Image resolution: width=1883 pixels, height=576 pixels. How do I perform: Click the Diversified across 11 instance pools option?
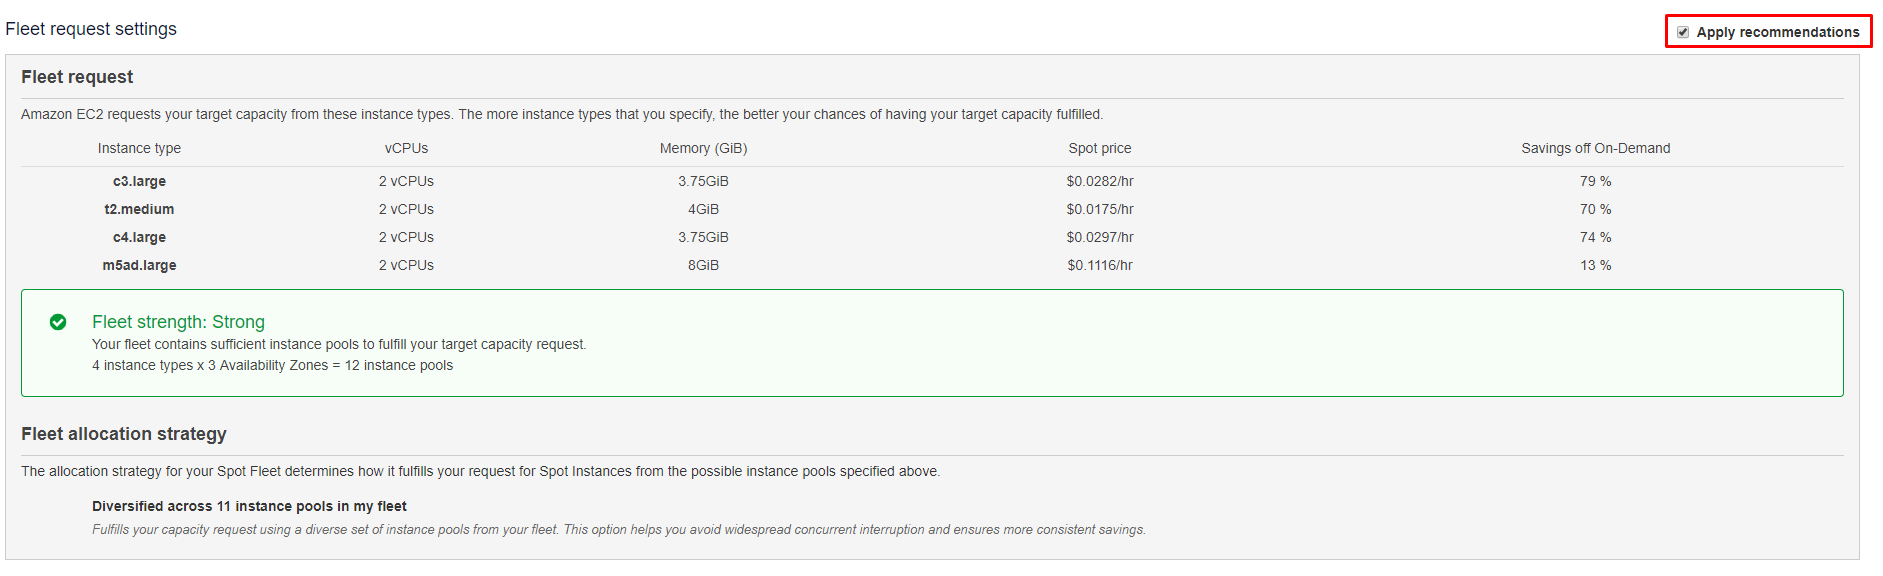249,506
